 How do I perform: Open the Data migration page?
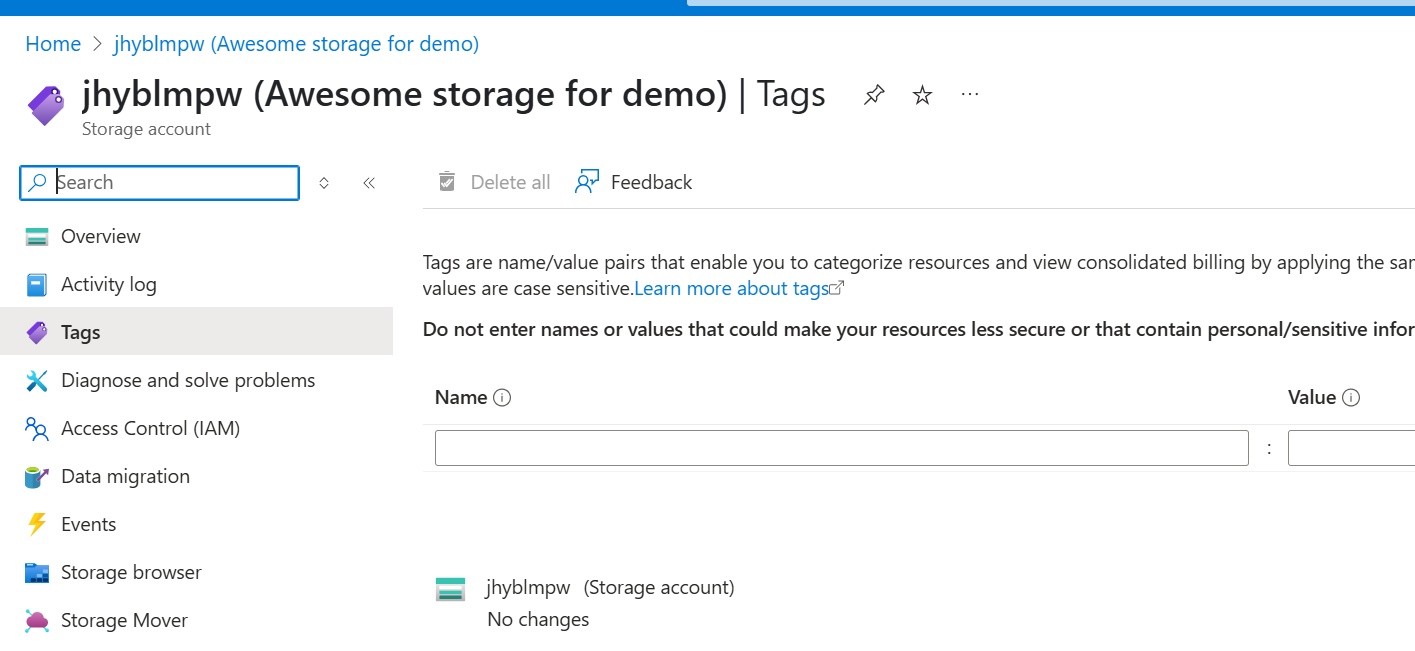pos(196,477)
